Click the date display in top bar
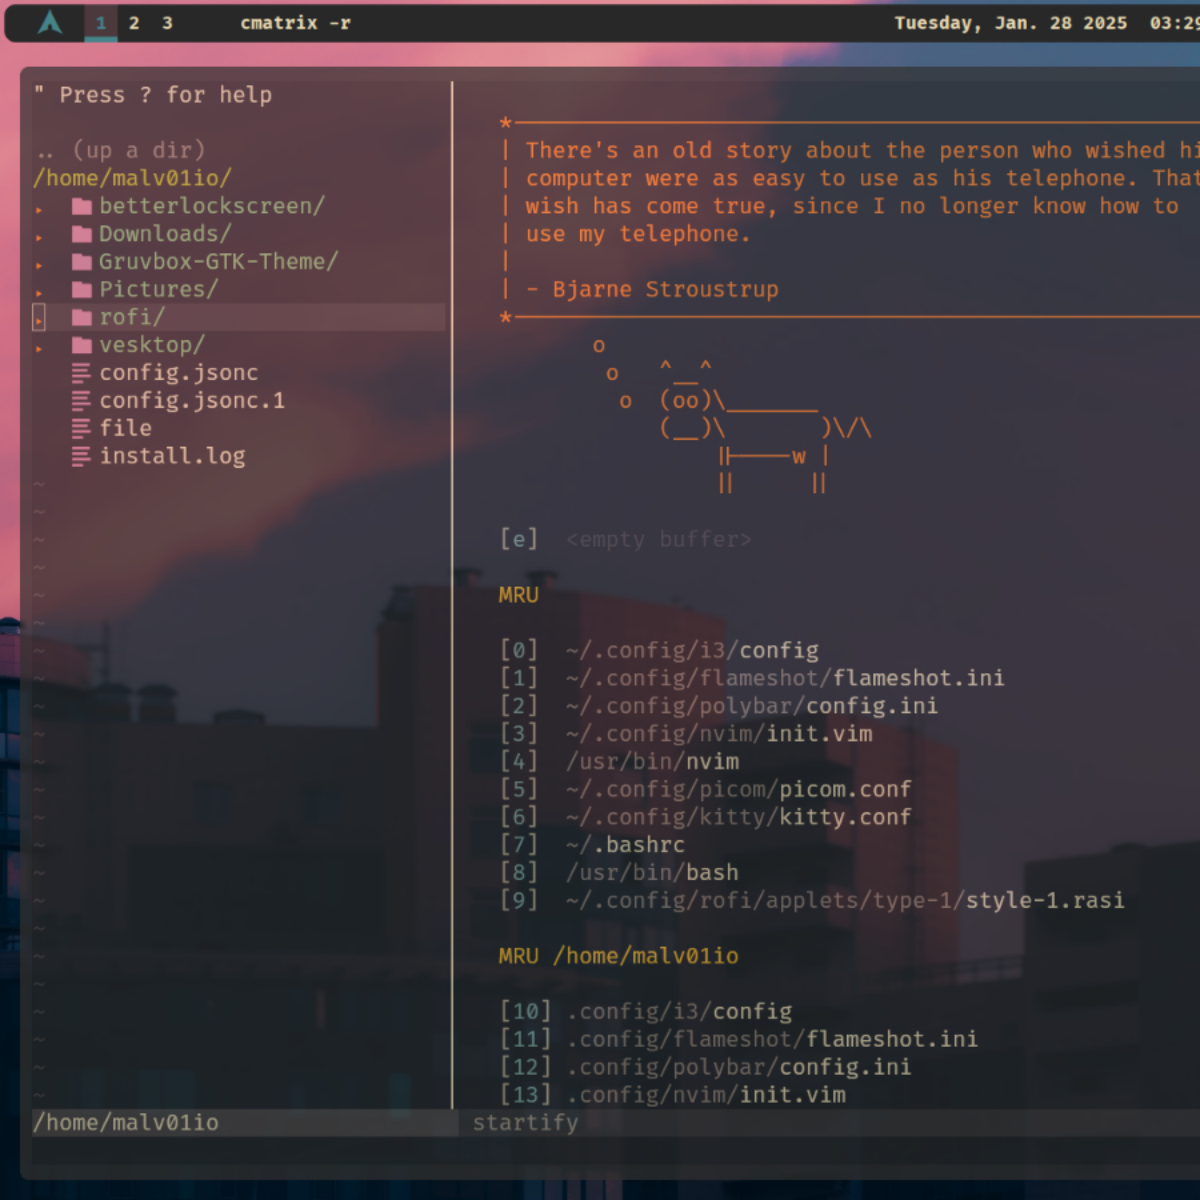 click(x=1010, y=22)
